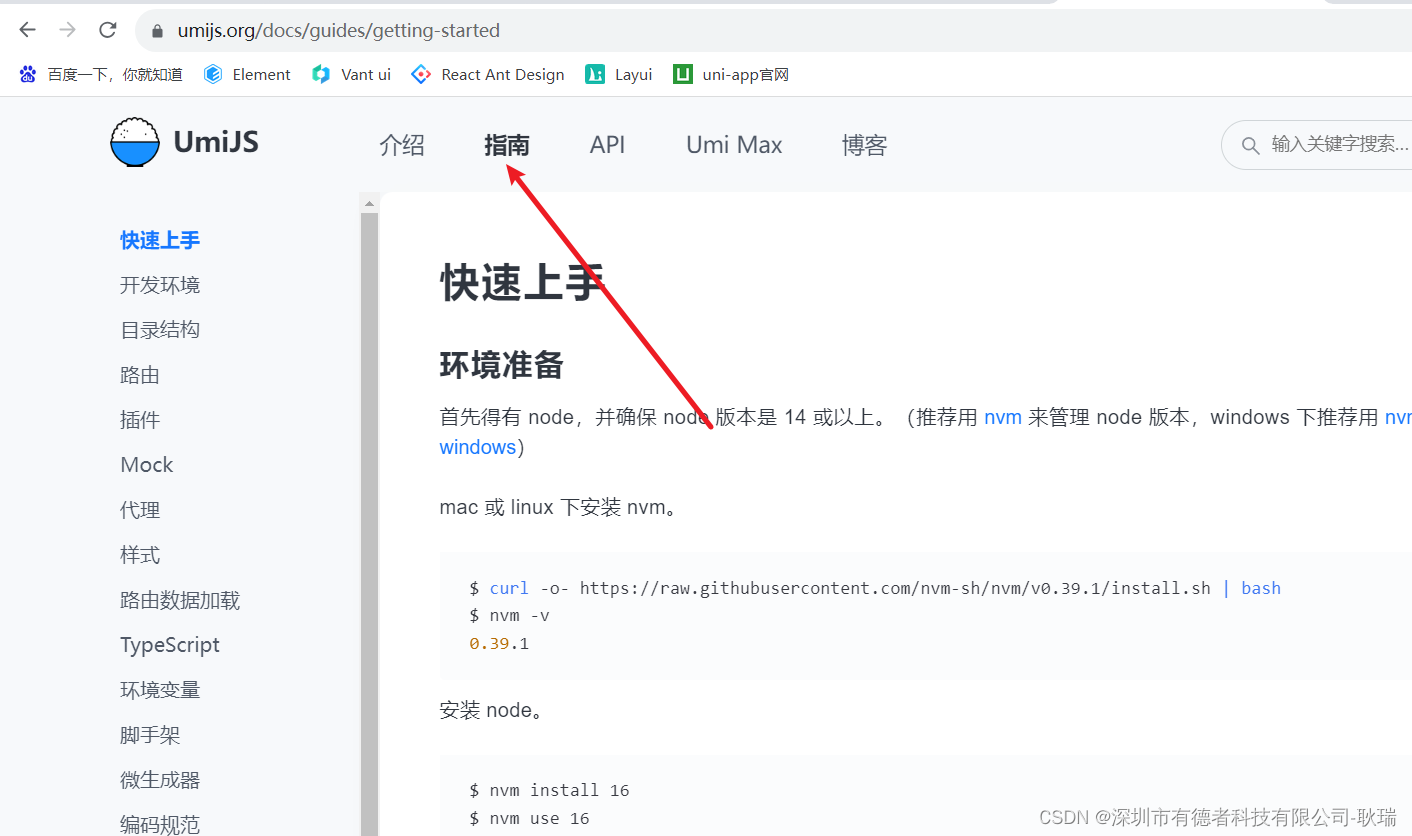Screen dimensions: 1412x836
Task: Open the 指南 navigation tab
Action: point(507,145)
